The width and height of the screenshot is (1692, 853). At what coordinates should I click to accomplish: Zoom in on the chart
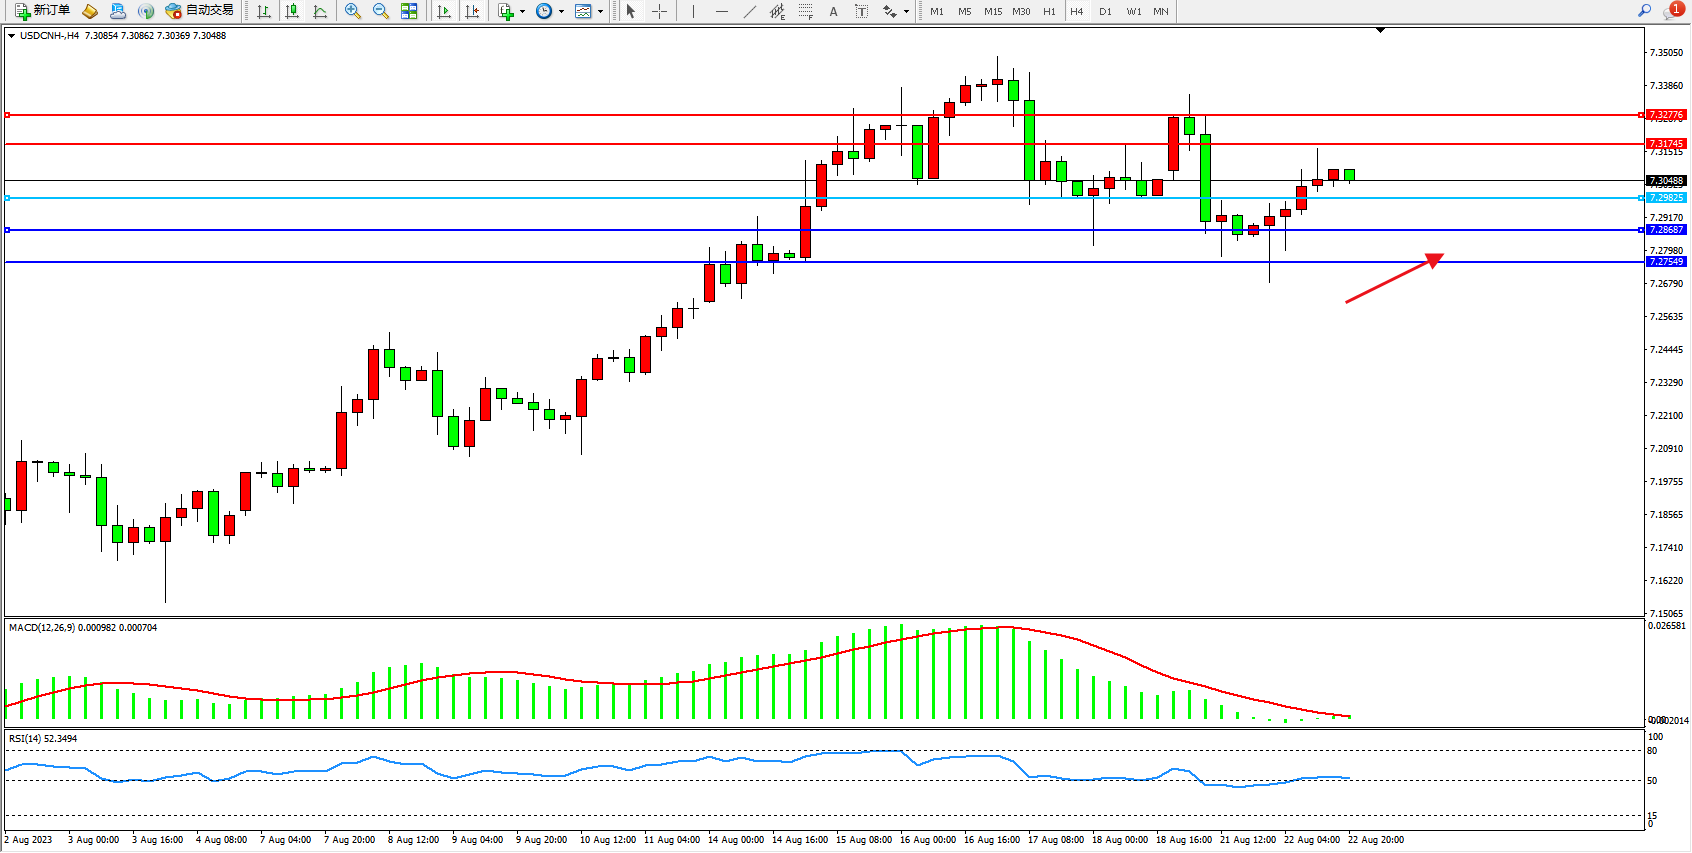(353, 11)
